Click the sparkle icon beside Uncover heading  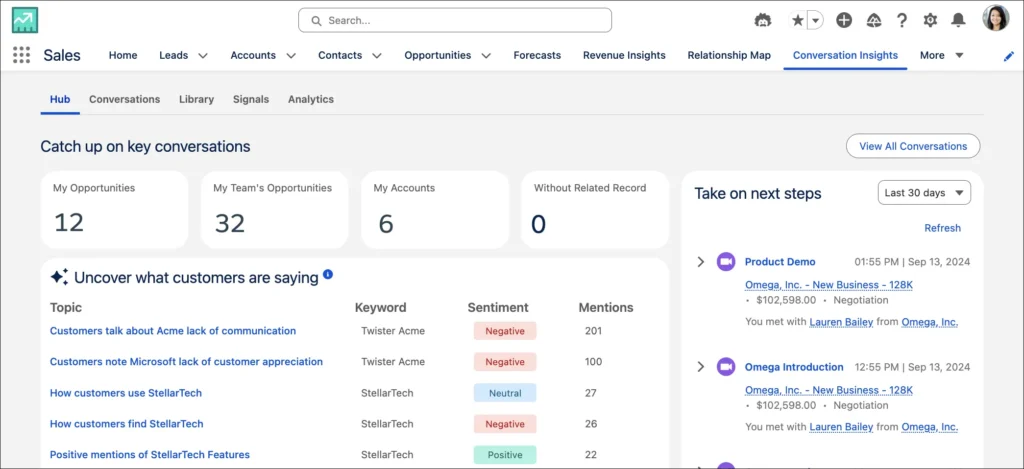[59, 277]
